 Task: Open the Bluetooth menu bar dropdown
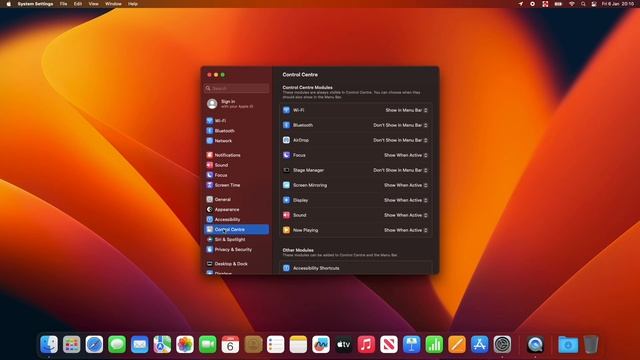click(400, 125)
